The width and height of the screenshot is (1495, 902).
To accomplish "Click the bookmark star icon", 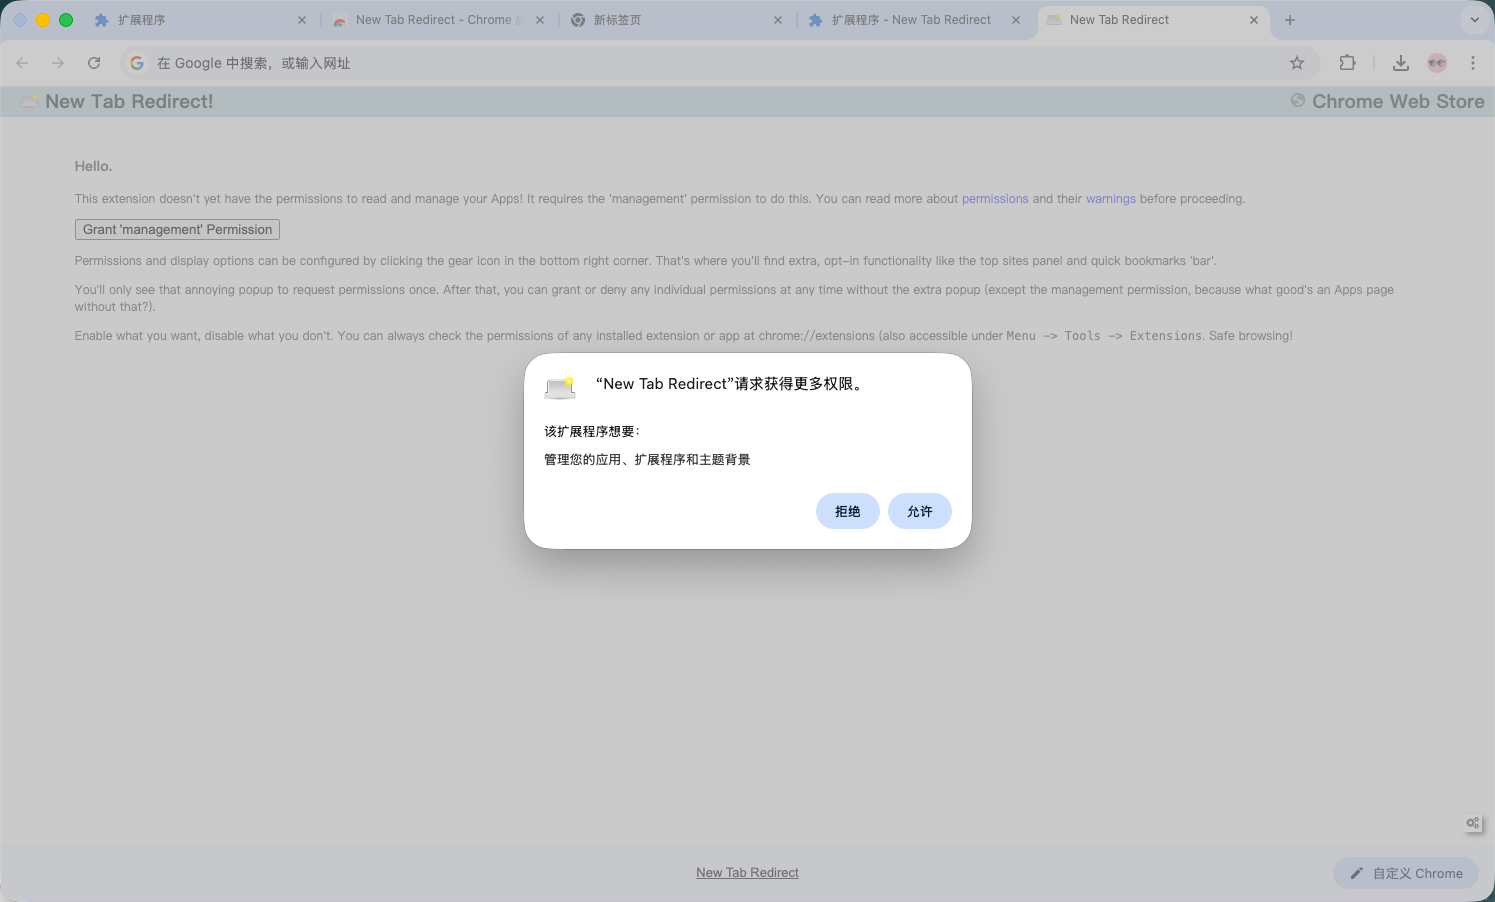I will (1297, 63).
